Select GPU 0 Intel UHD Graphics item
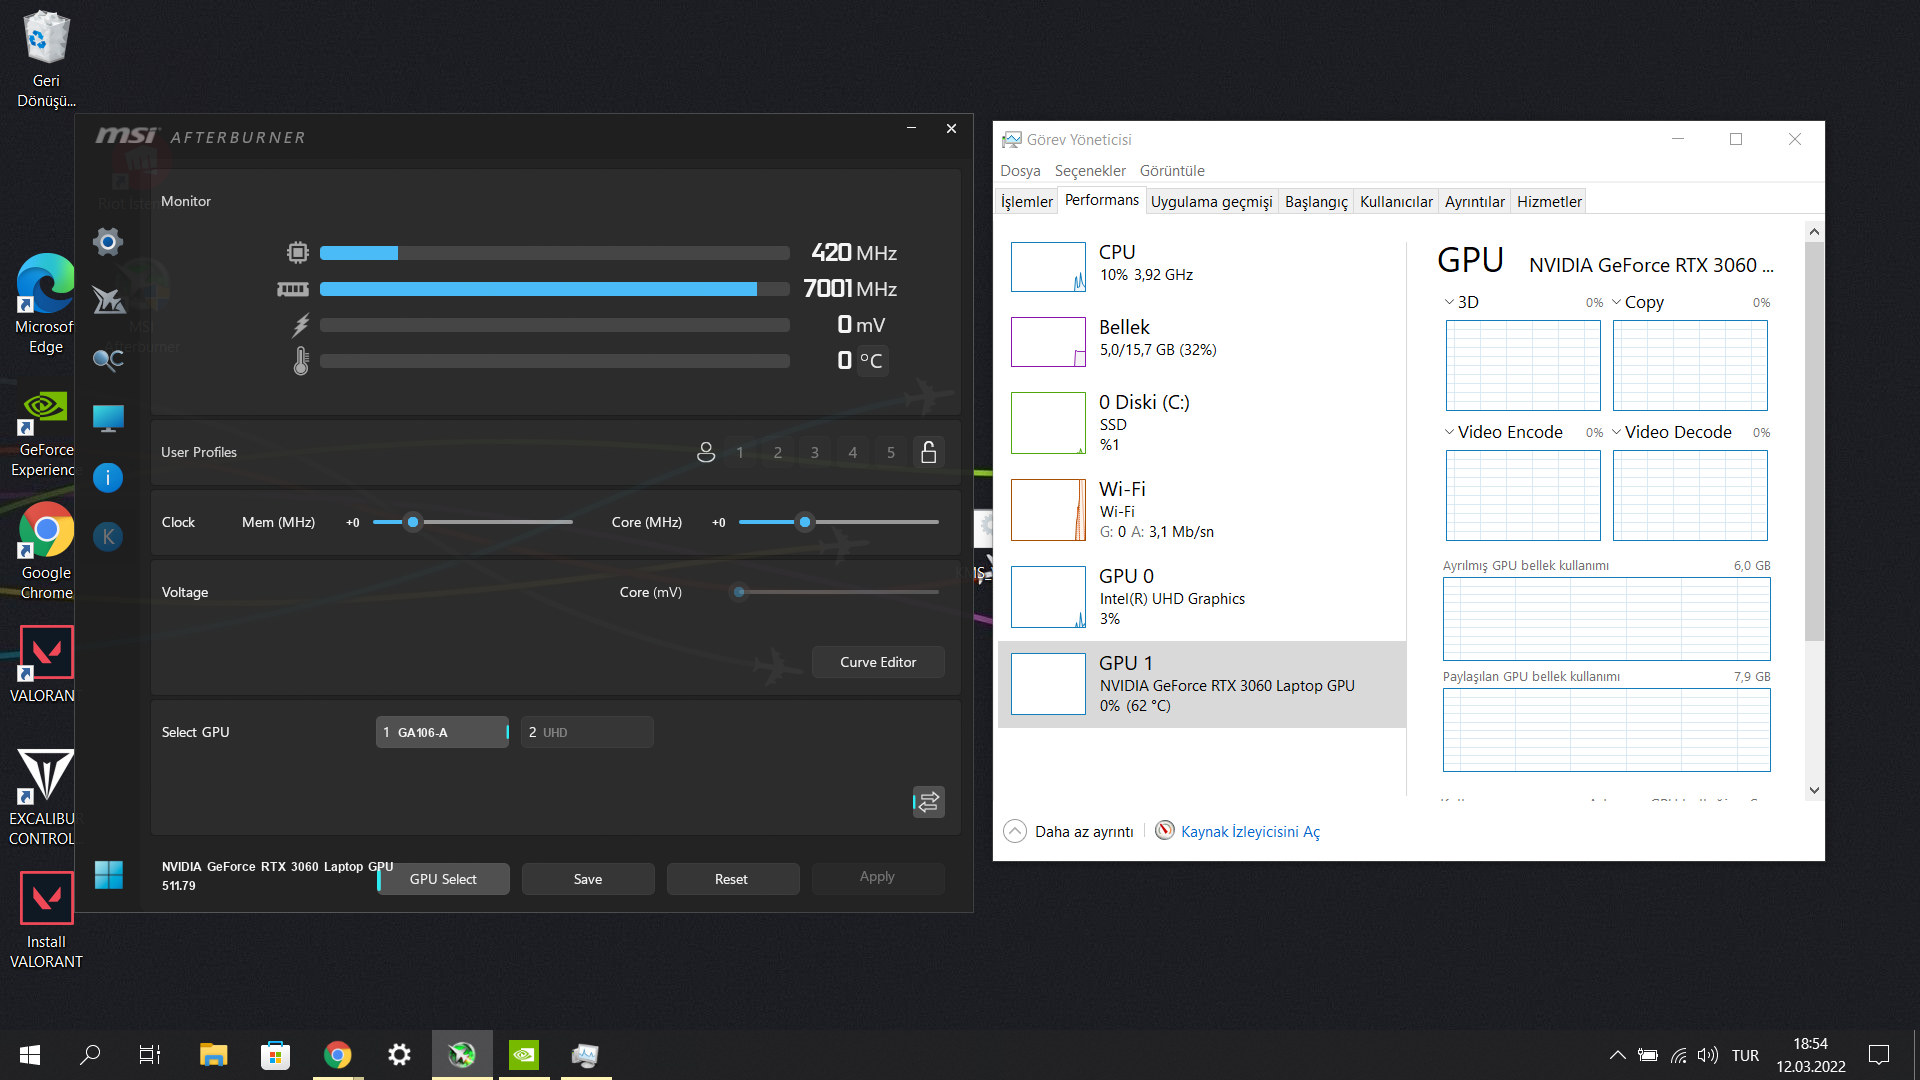 point(1202,596)
